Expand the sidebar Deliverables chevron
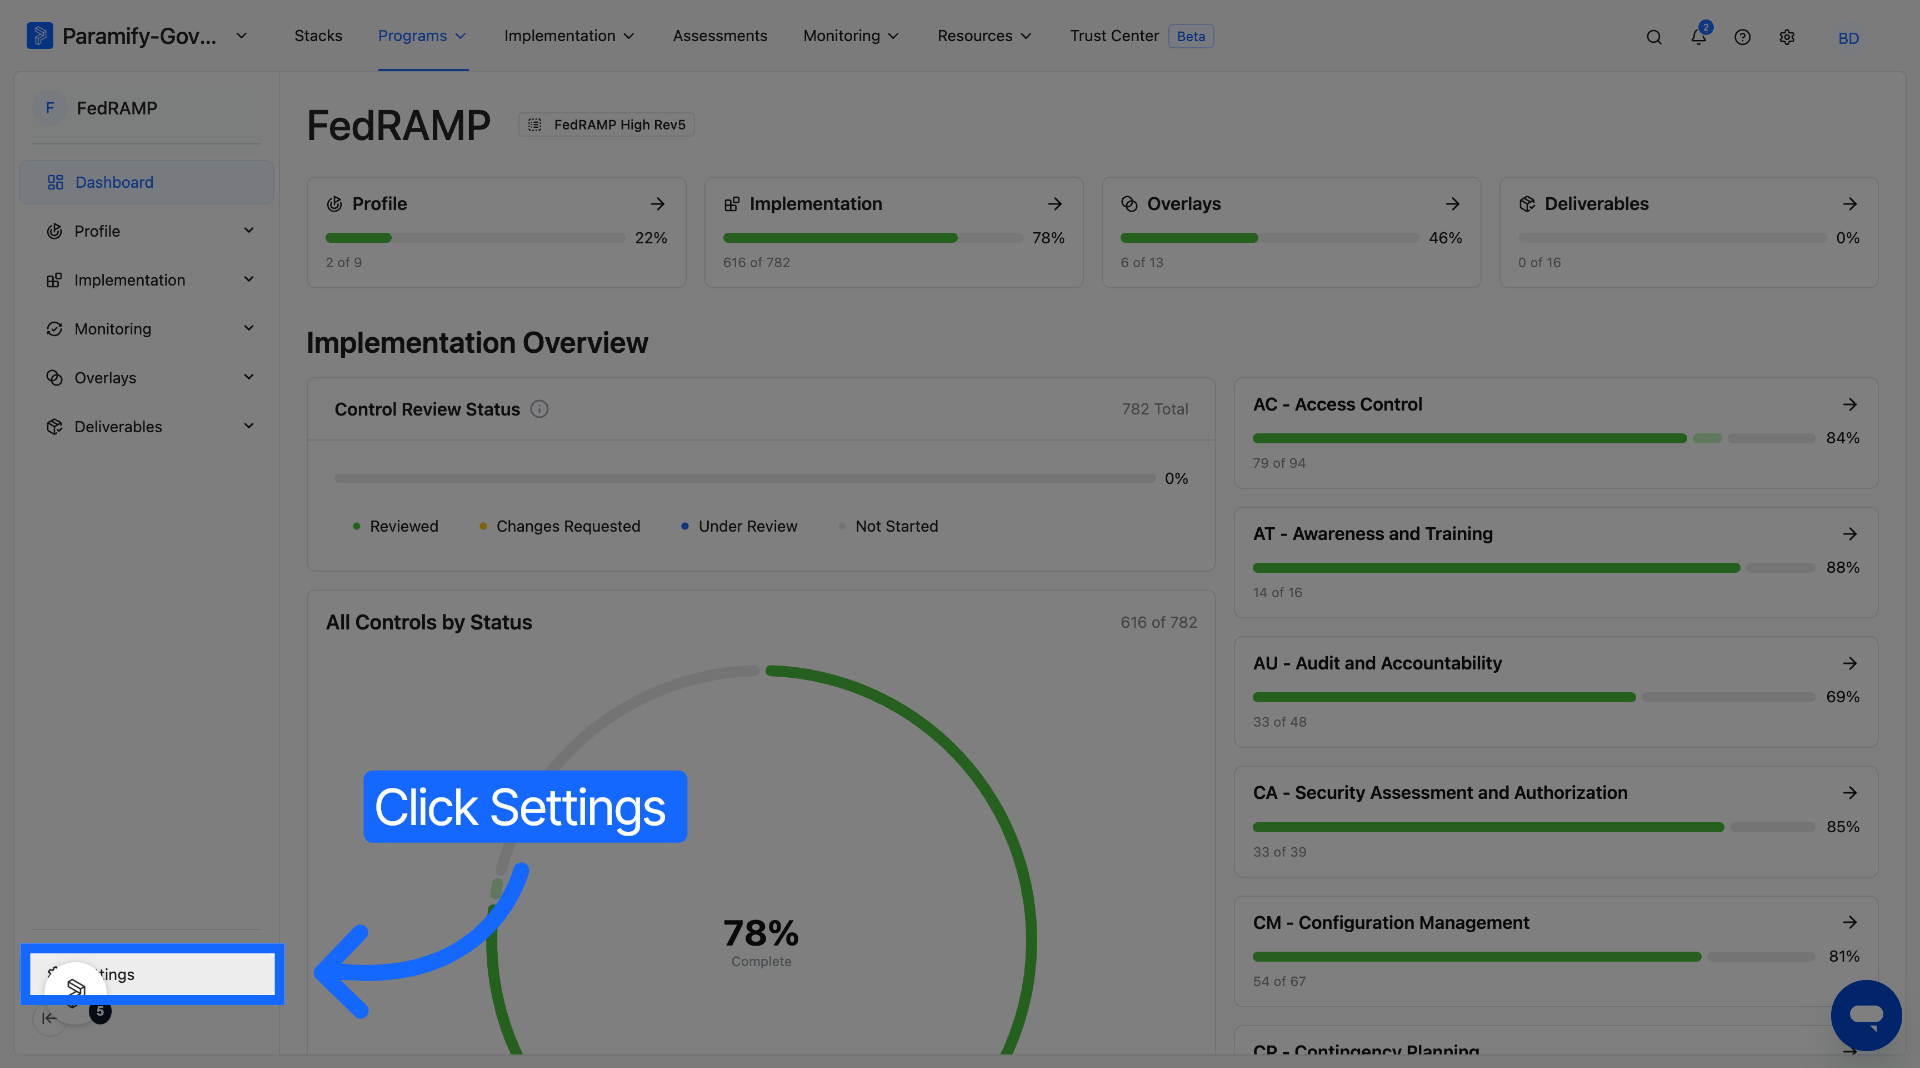 tap(249, 427)
